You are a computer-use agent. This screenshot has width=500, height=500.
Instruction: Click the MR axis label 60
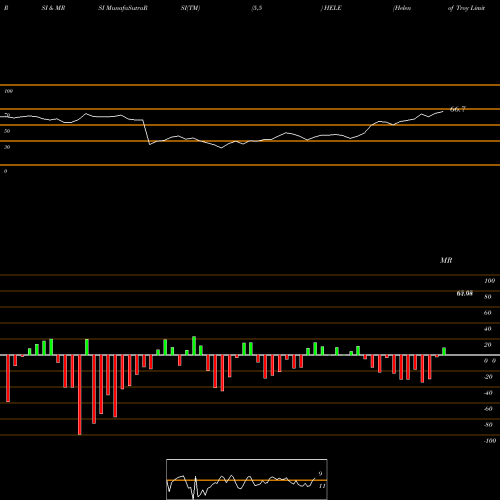488,313
